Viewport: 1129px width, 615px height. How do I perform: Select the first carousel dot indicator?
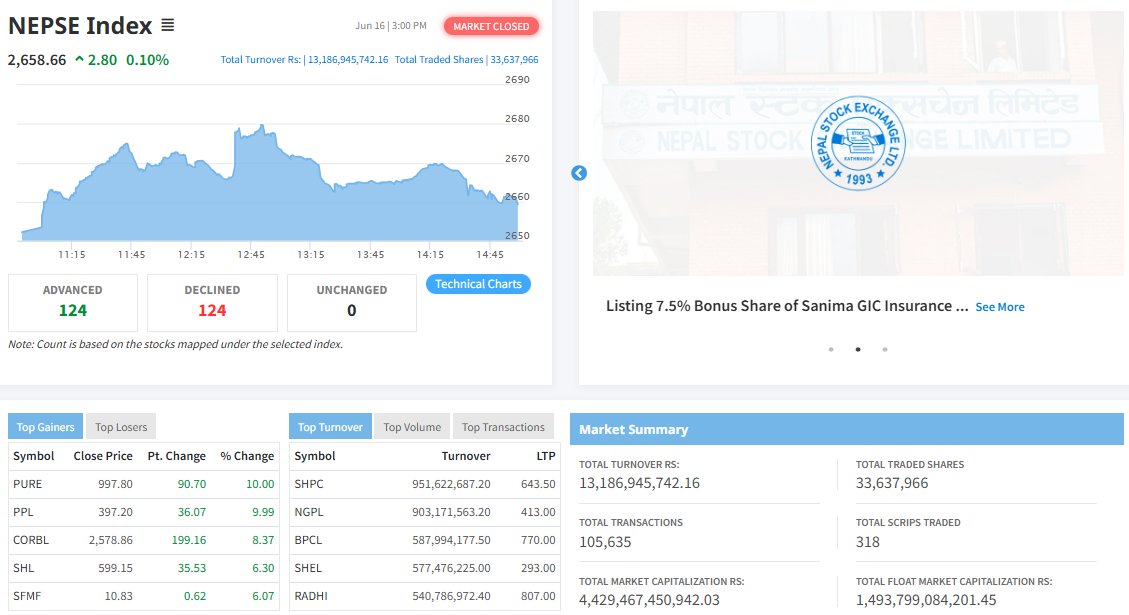pos(831,350)
